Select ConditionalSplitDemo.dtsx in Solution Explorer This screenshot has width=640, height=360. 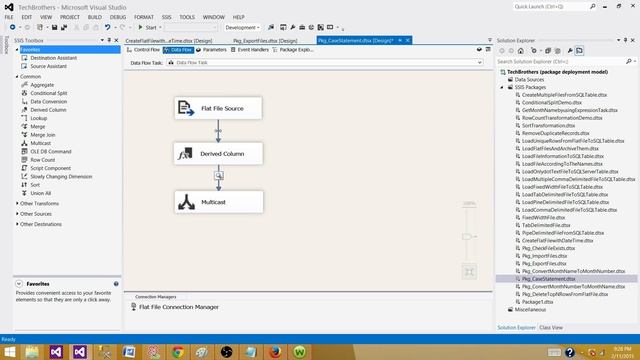[551, 102]
